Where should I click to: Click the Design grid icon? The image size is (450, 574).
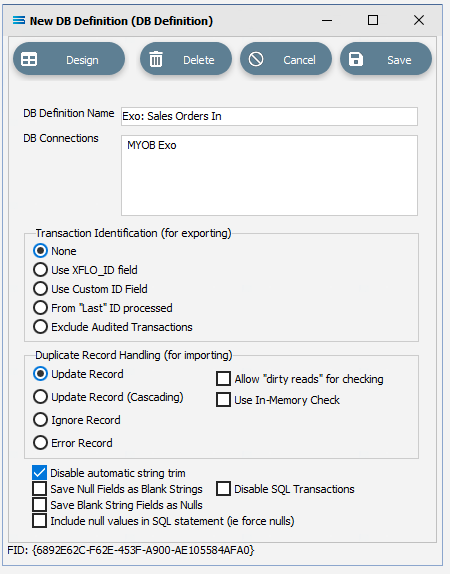click(29, 59)
